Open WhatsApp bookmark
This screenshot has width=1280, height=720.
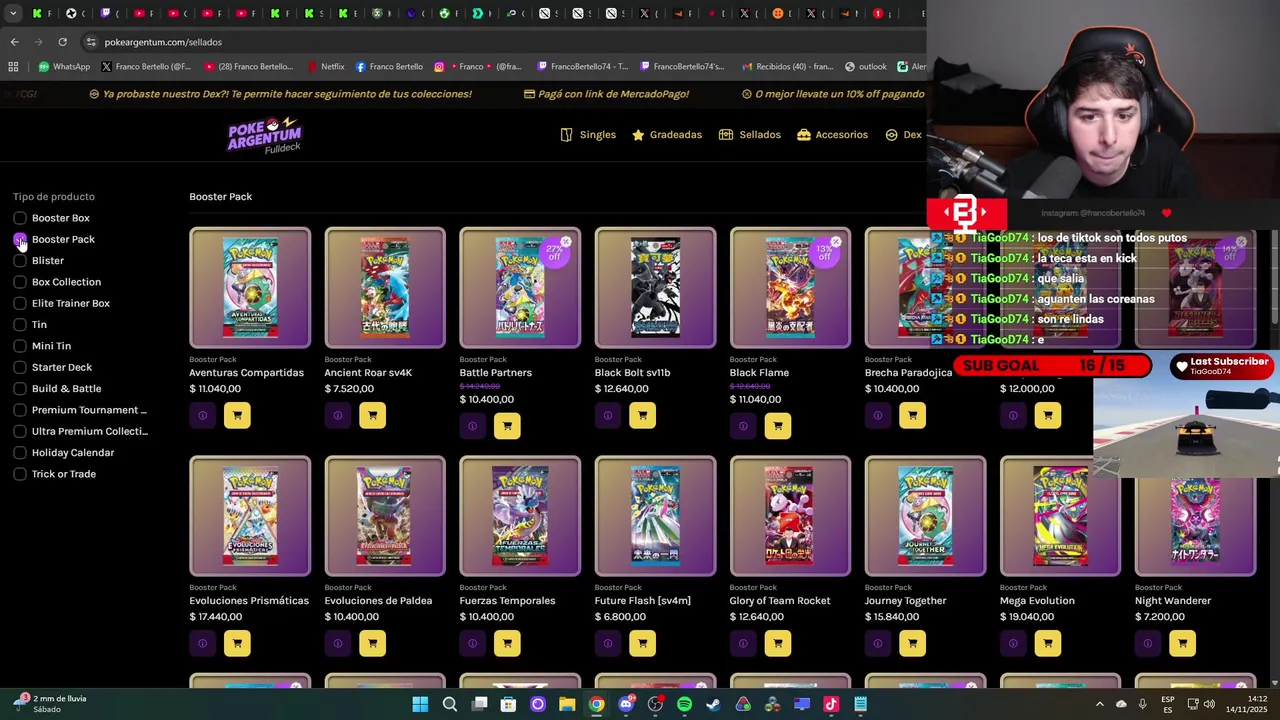click(x=64, y=67)
